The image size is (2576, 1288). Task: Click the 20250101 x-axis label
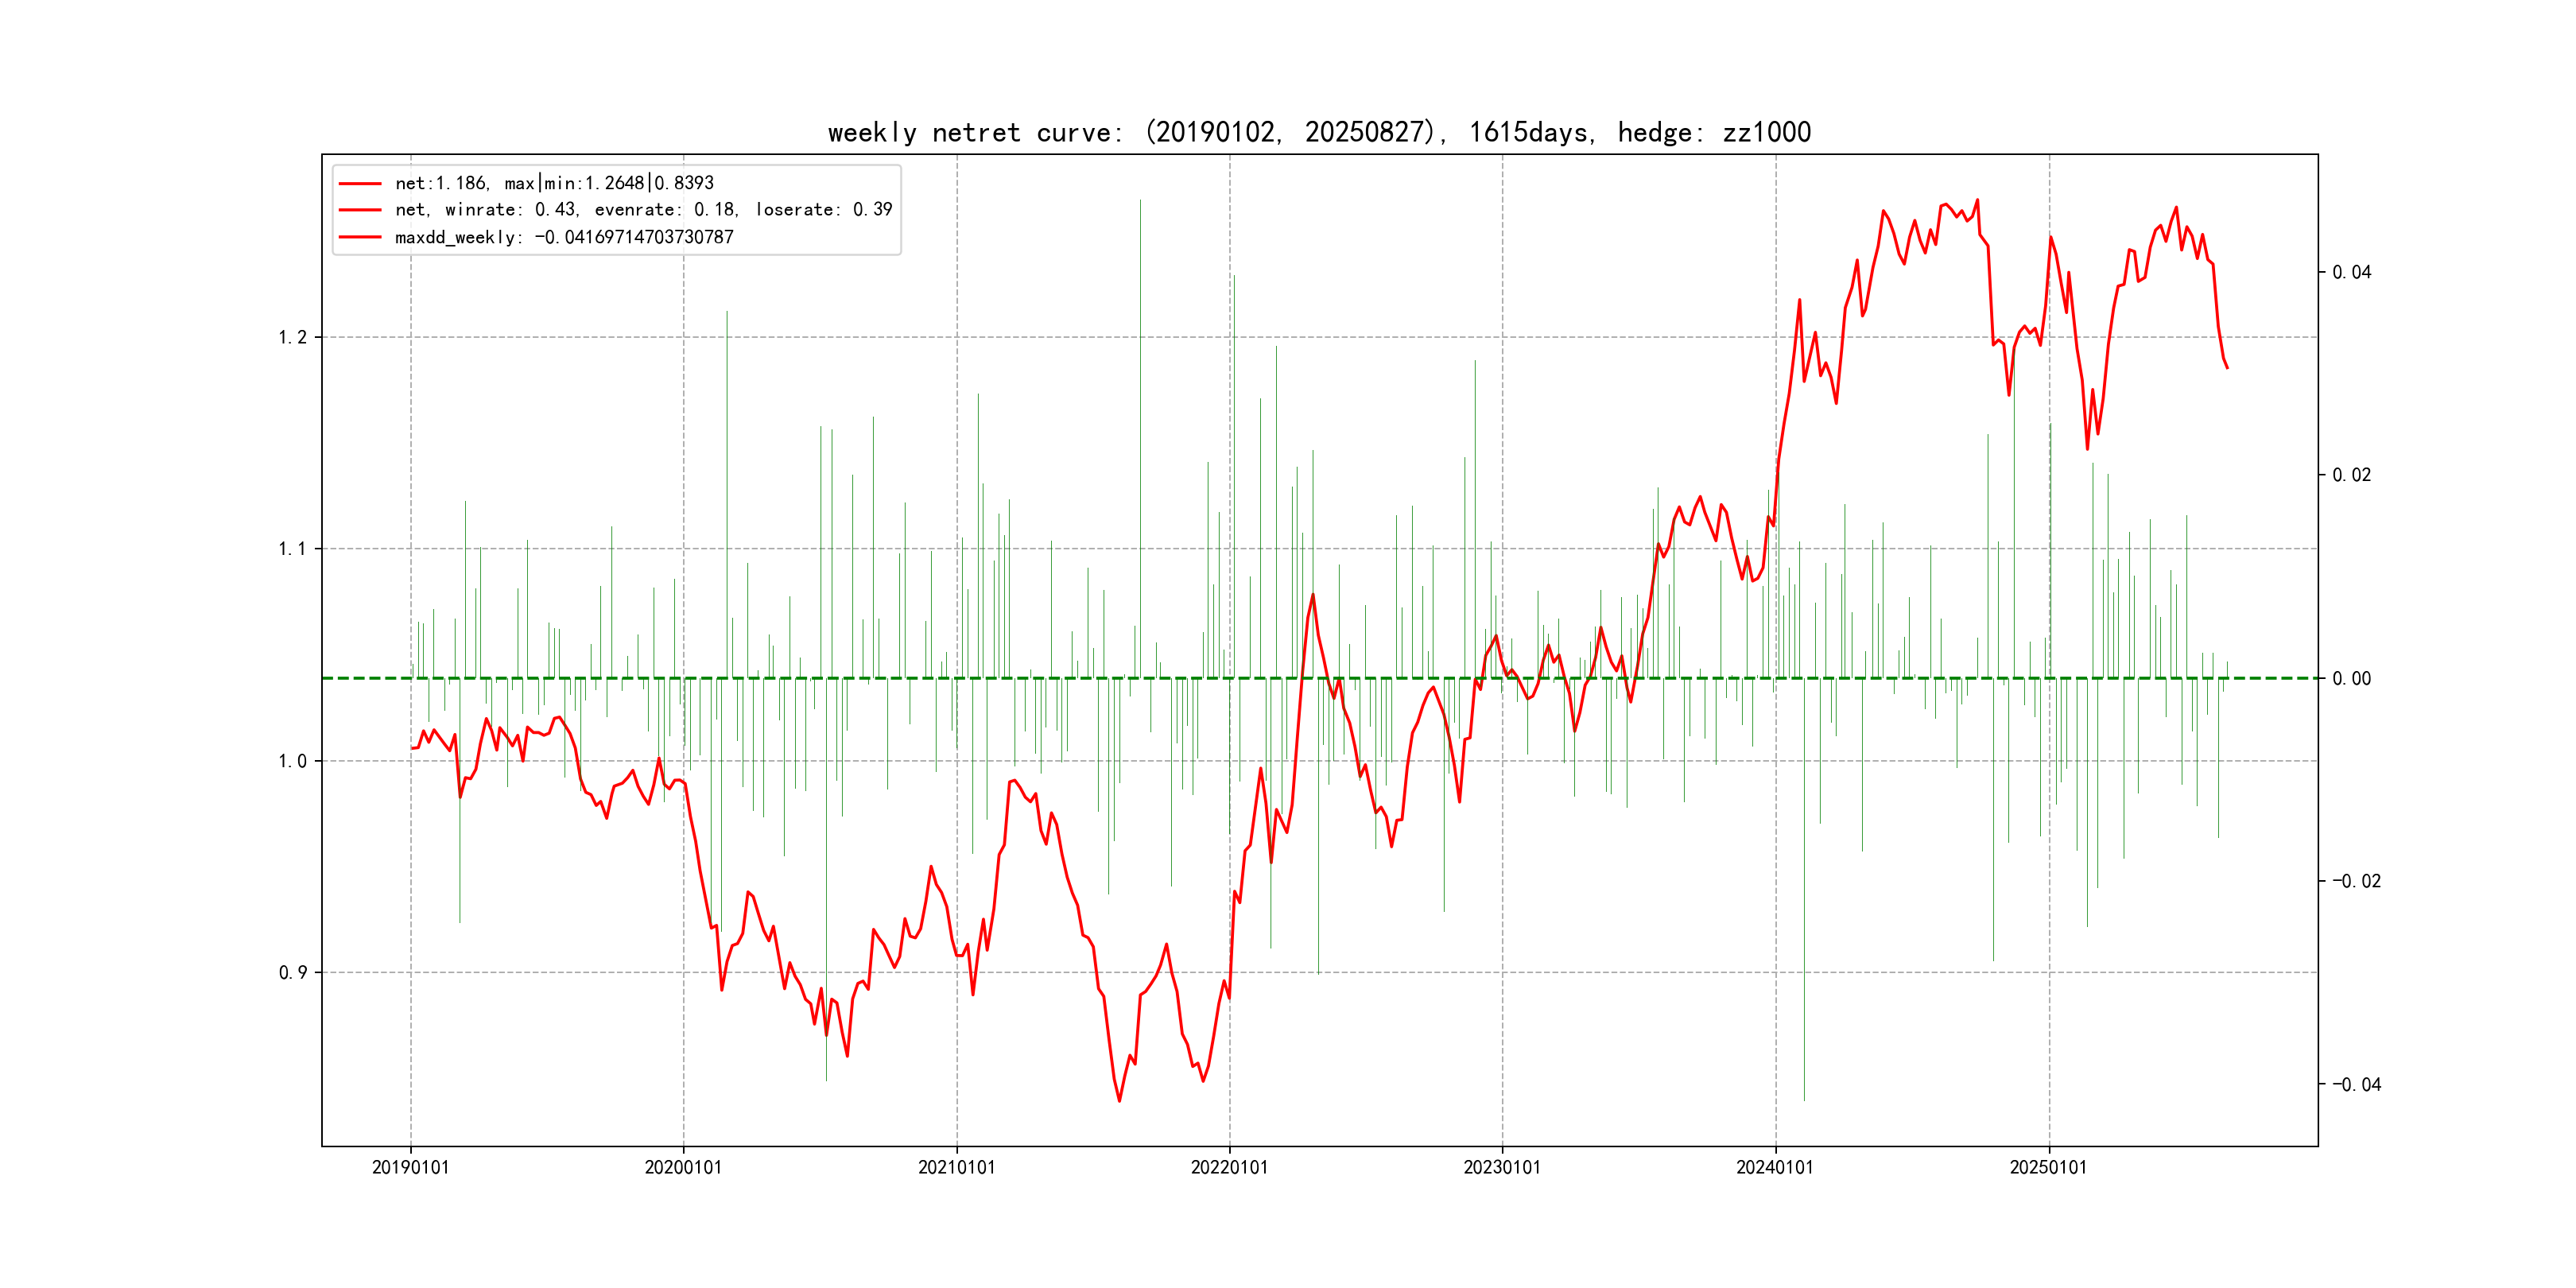[2048, 1167]
